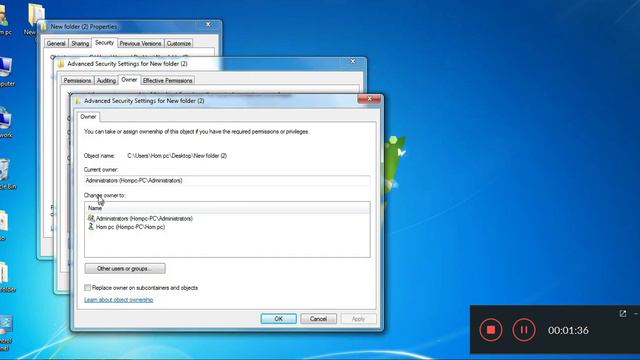Viewport: 640px width, 360px height.
Task: Pause the screen recording
Action: point(524,329)
